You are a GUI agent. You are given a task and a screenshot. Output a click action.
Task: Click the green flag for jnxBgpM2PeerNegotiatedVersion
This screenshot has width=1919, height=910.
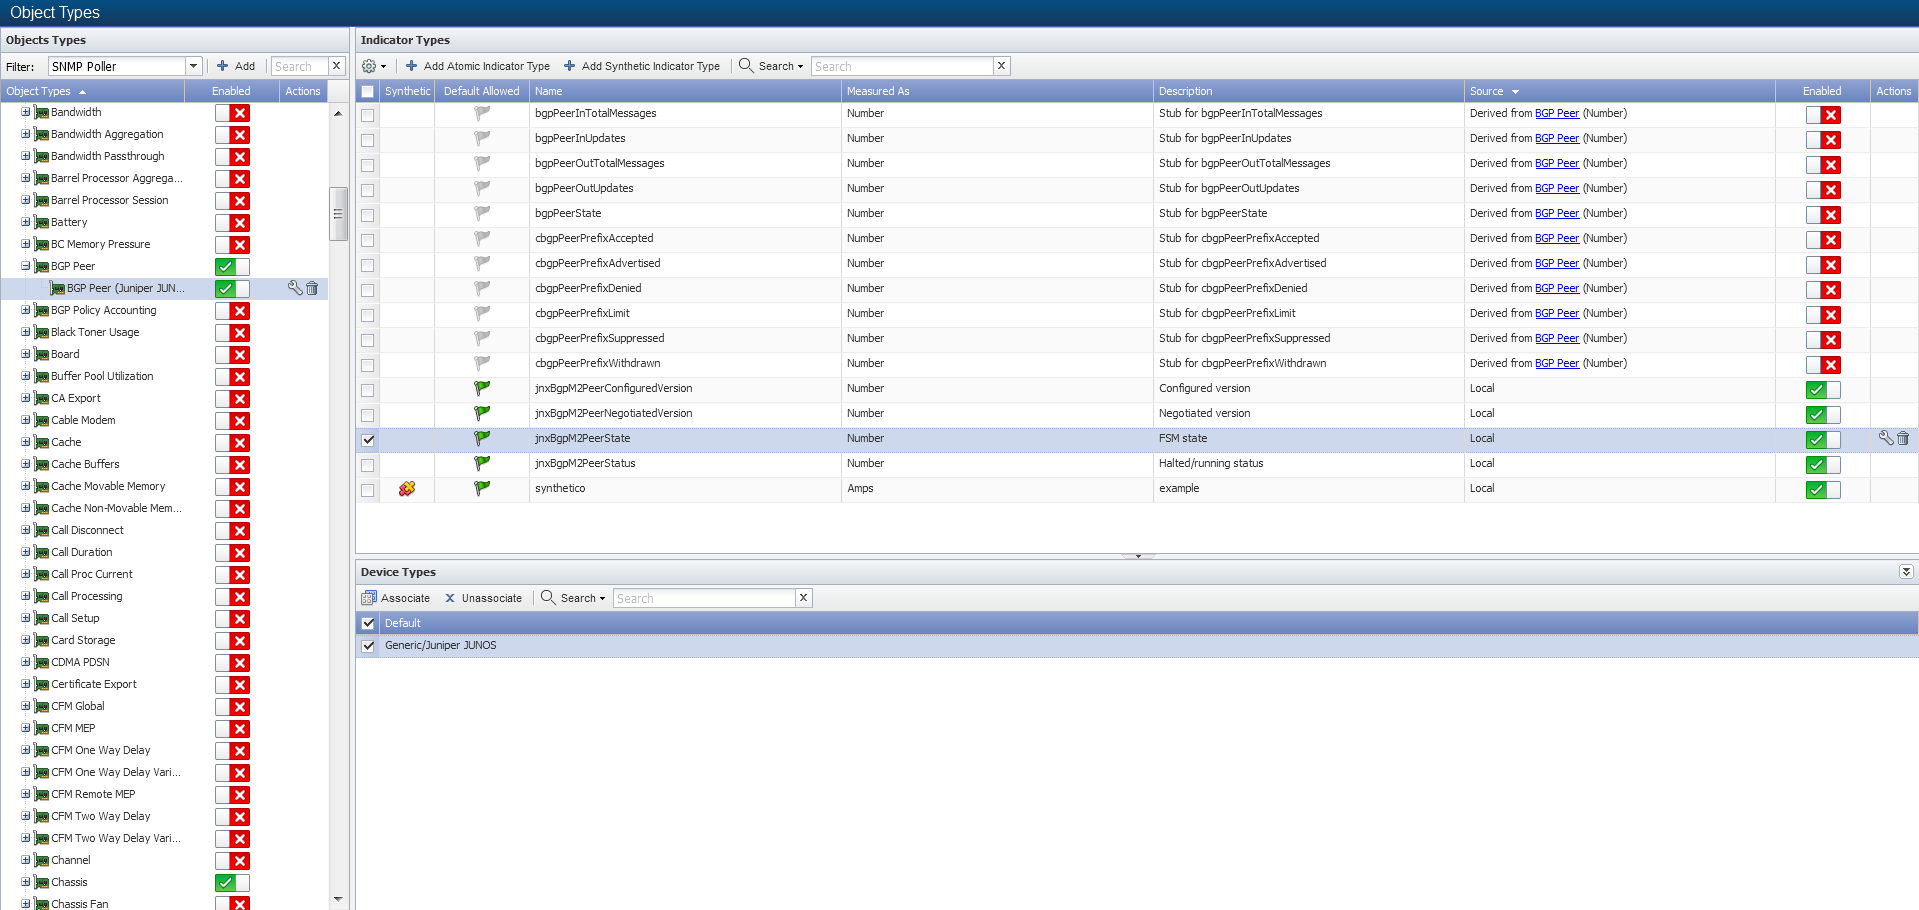click(x=482, y=413)
